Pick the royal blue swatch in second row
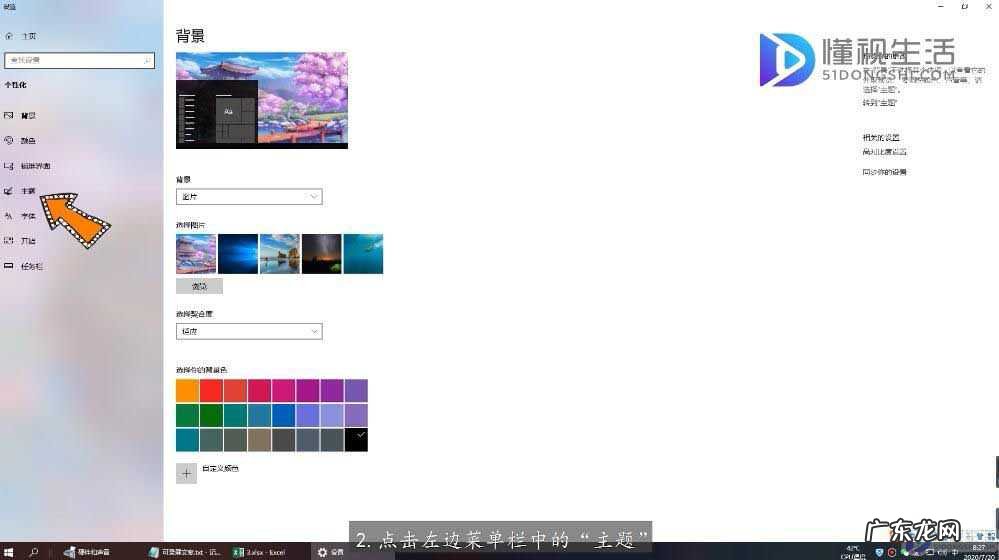Image resolution: width=999 pixels, height=560 pixels. [x=284, y=415]
